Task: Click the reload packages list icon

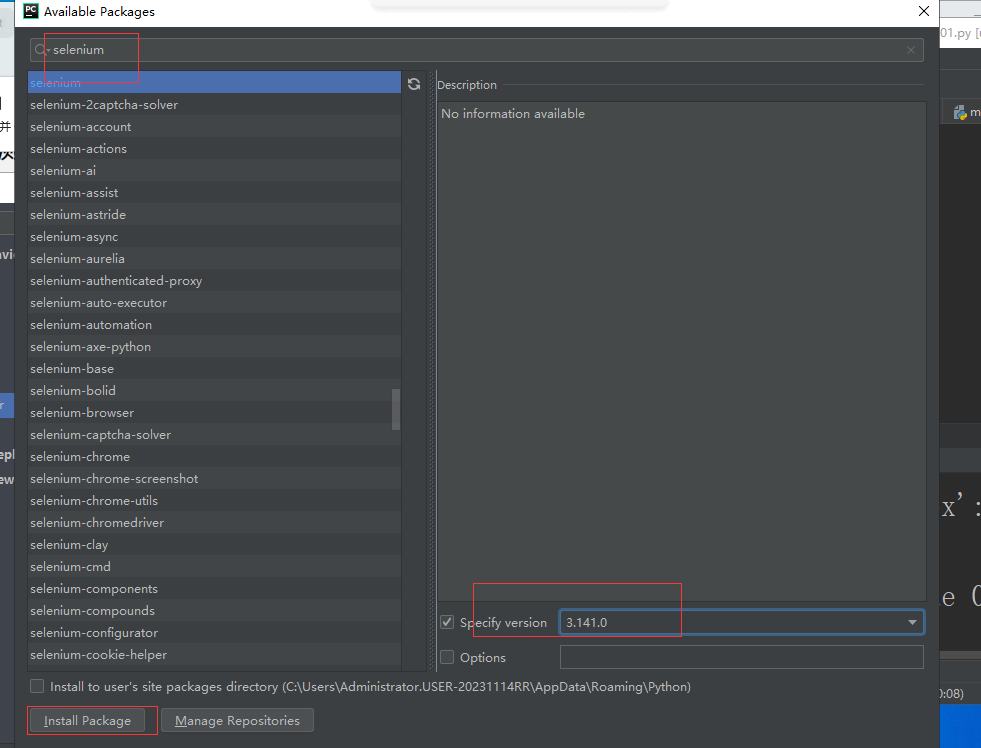Action: click(x=414, y=84)
